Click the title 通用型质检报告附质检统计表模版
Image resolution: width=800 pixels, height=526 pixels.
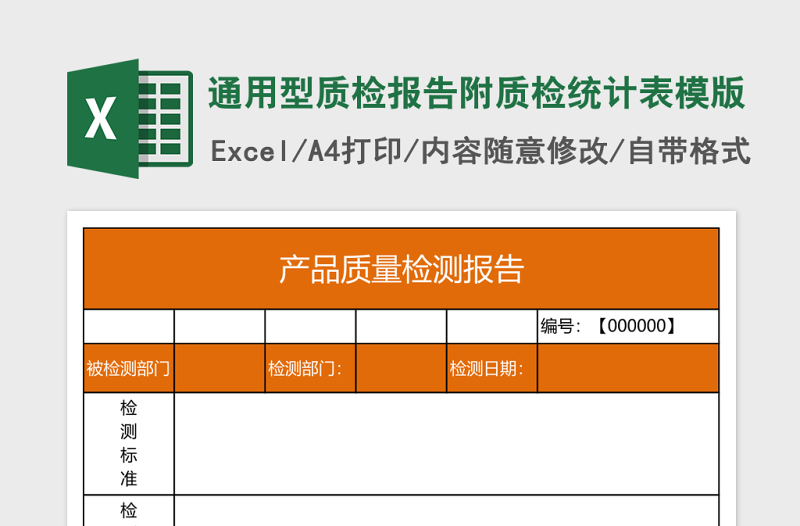(x=477, y=93)
